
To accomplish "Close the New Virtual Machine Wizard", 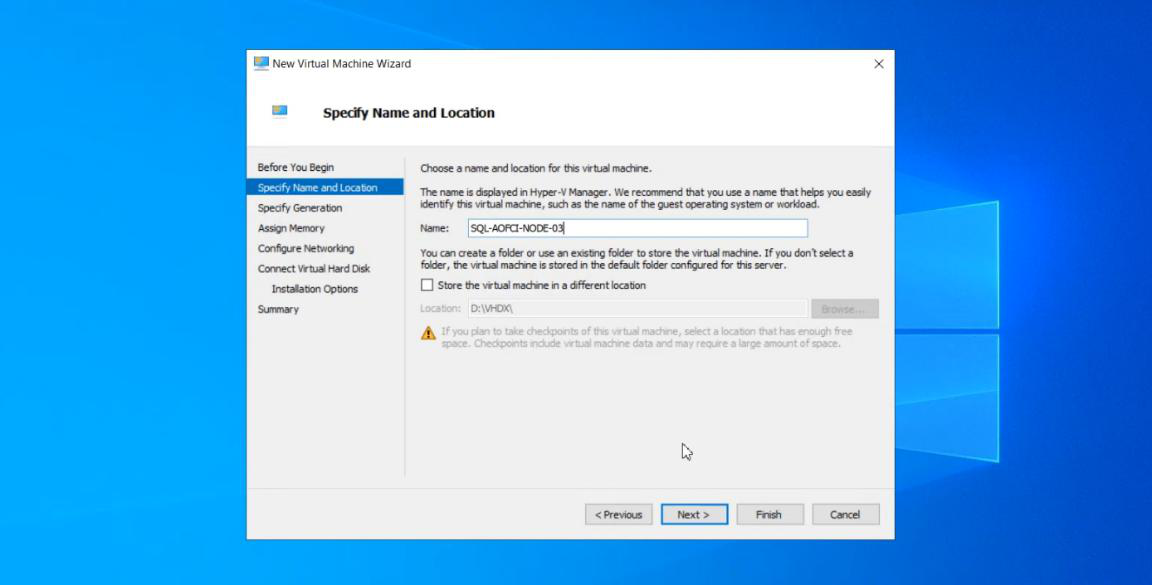I will coord(879,64).
